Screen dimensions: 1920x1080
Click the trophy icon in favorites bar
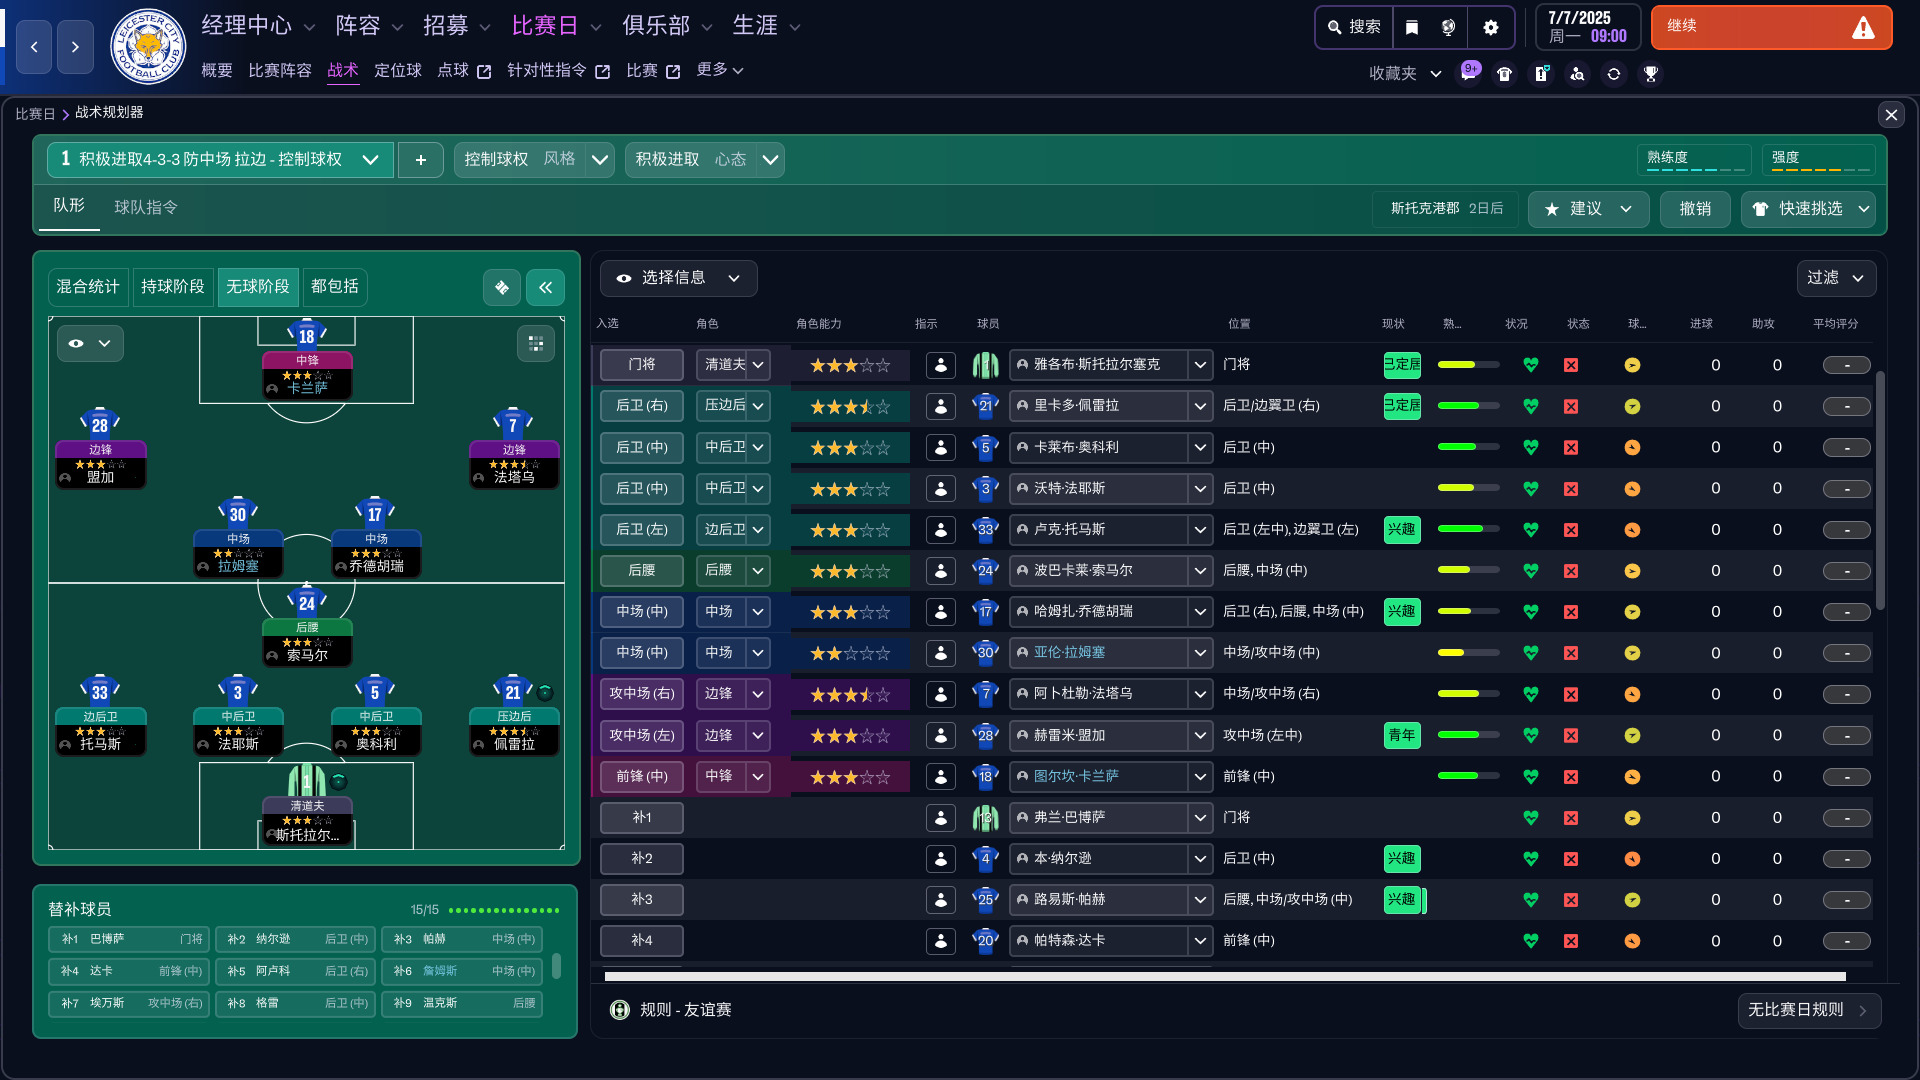[1651, 74]
